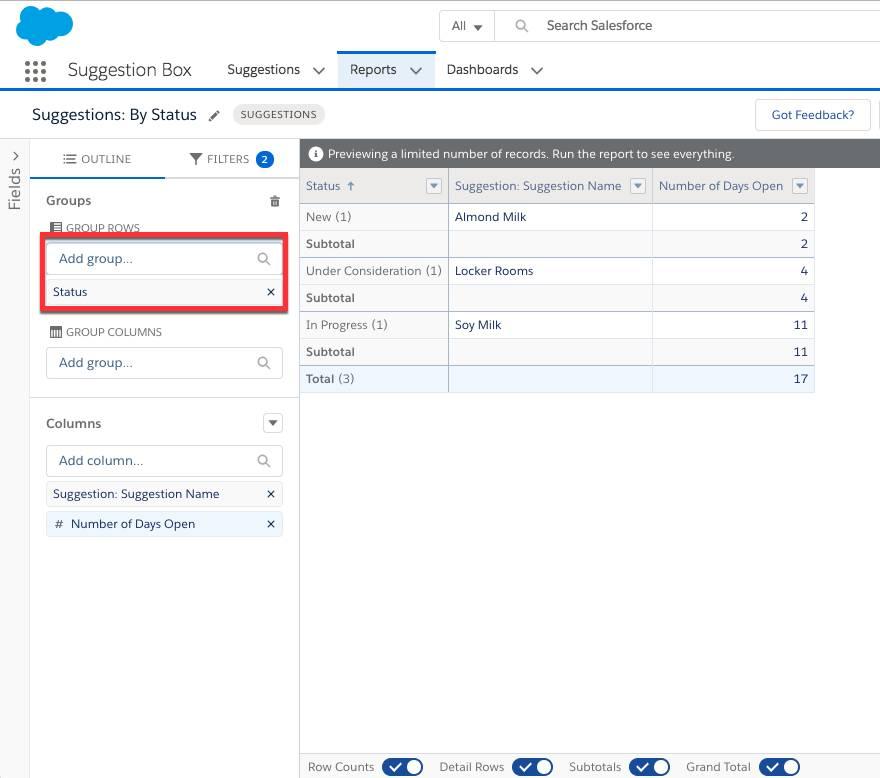
Task: Select the Status group item
Action: (164, 292)
